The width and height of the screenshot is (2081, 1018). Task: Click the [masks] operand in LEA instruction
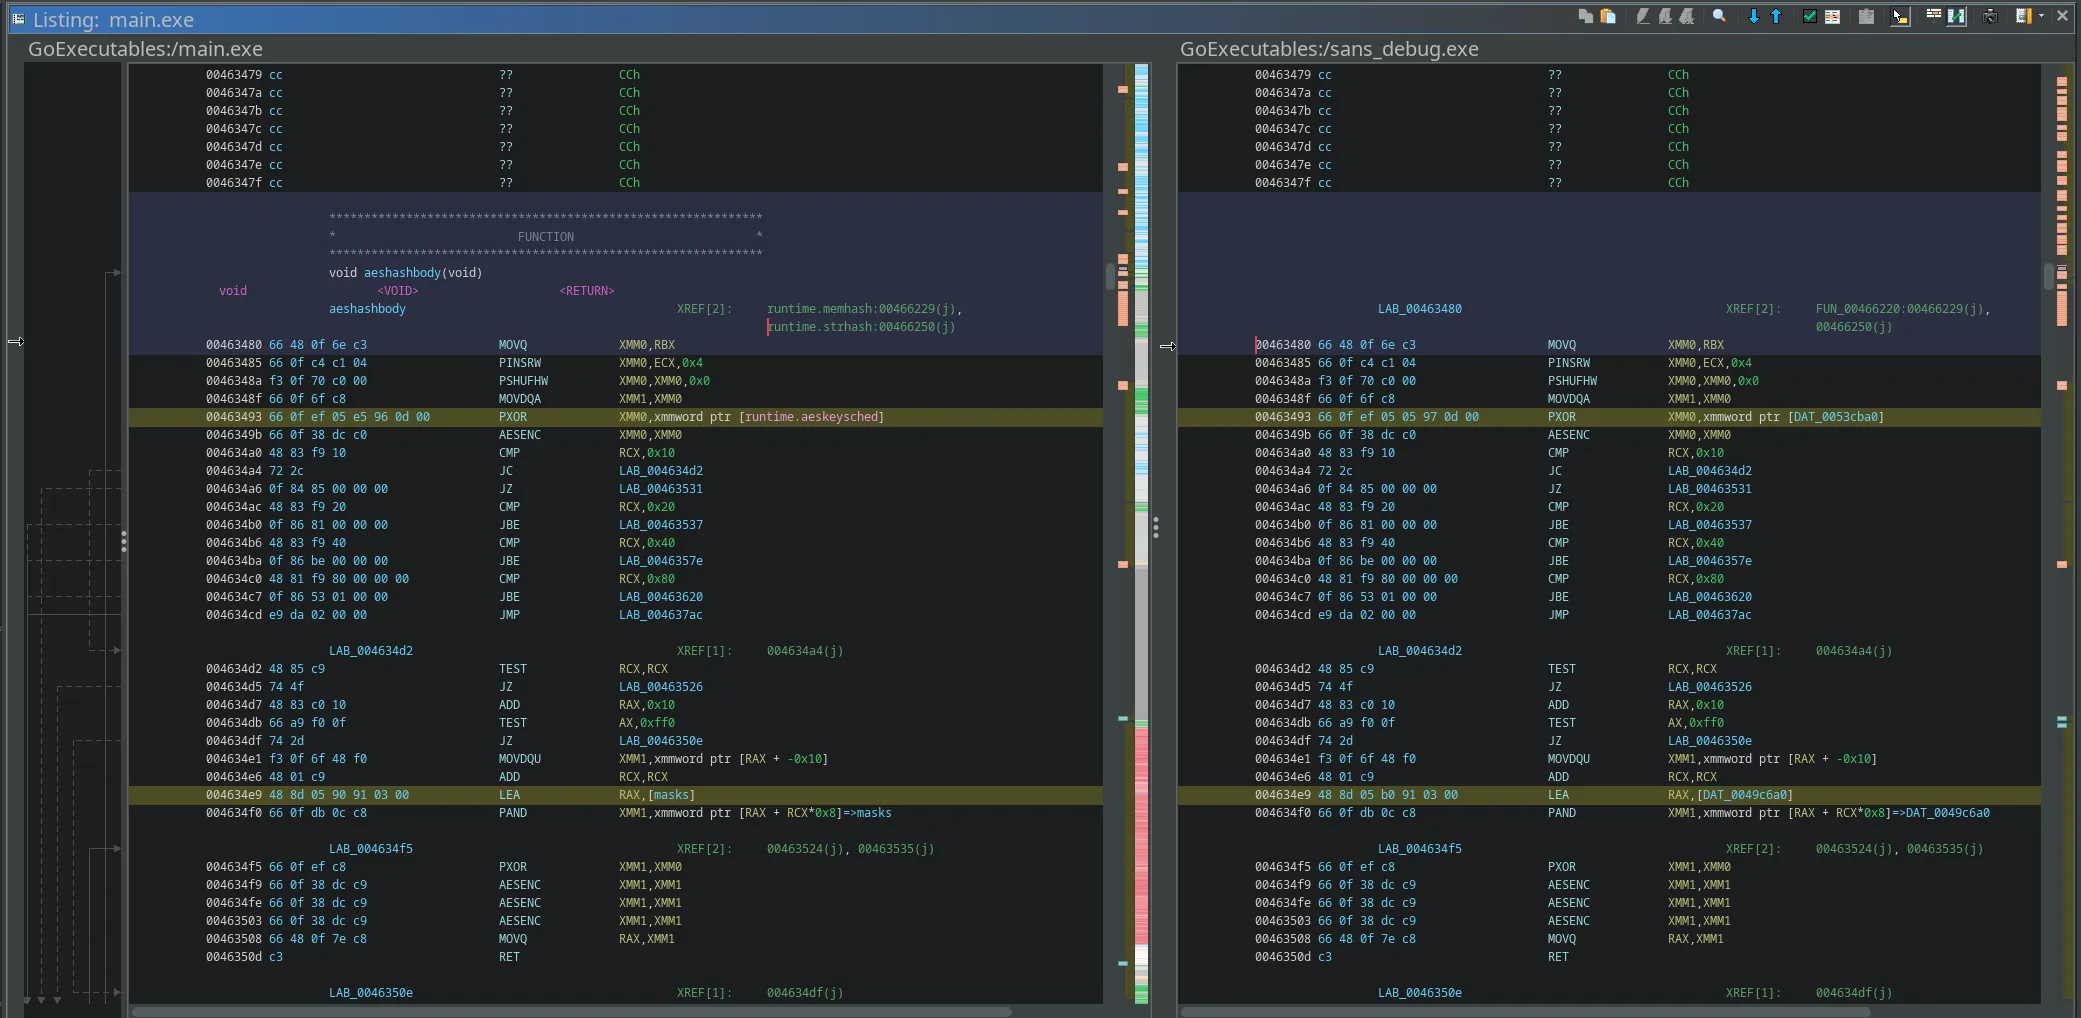pos(670,795)
